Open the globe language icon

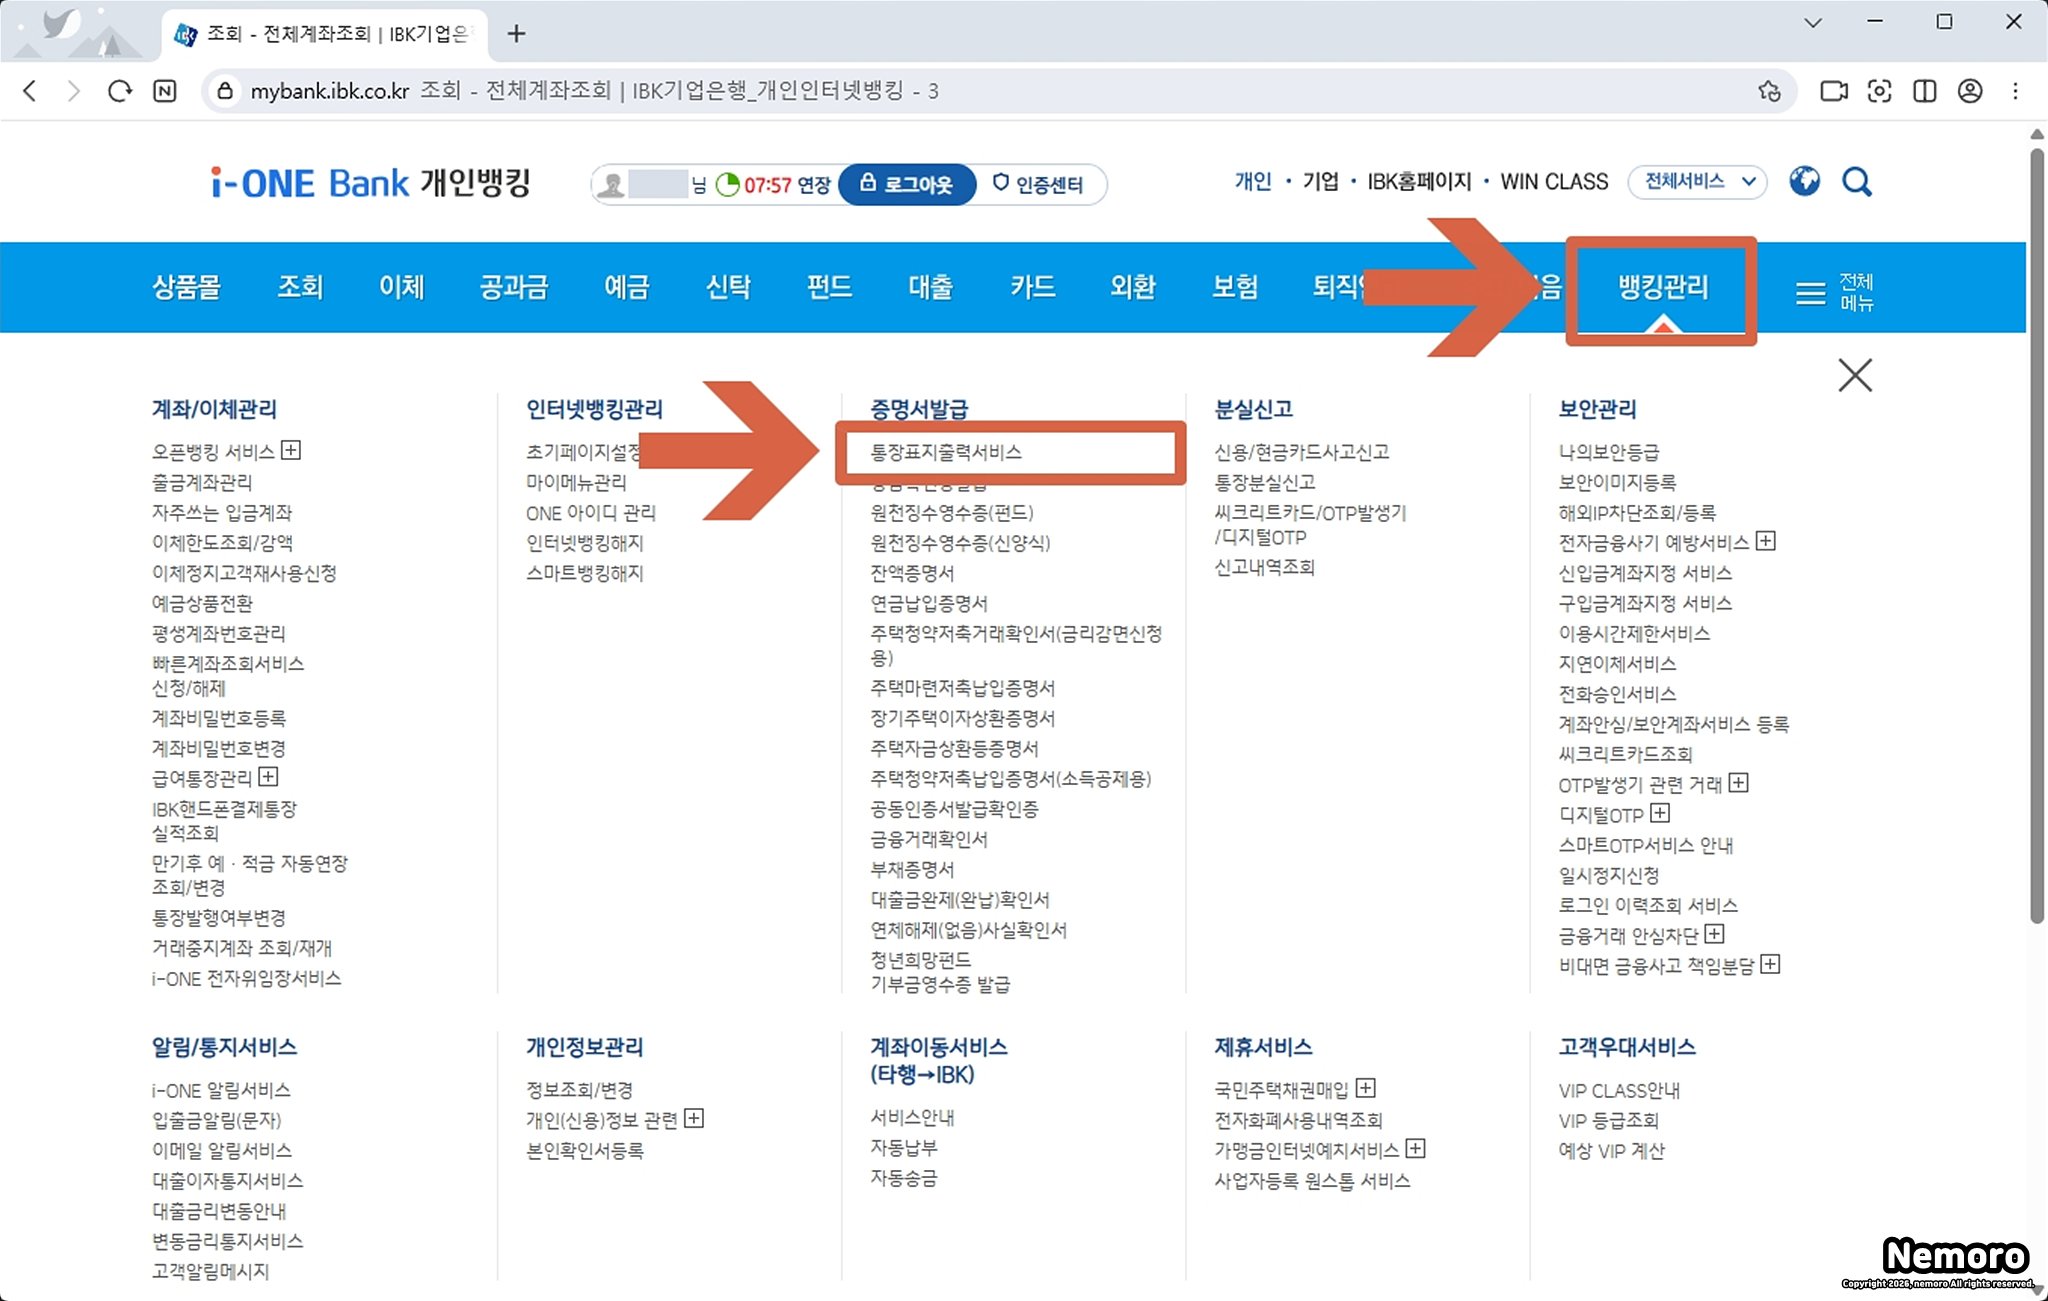pyautogui.click(x=1804, y=182)
